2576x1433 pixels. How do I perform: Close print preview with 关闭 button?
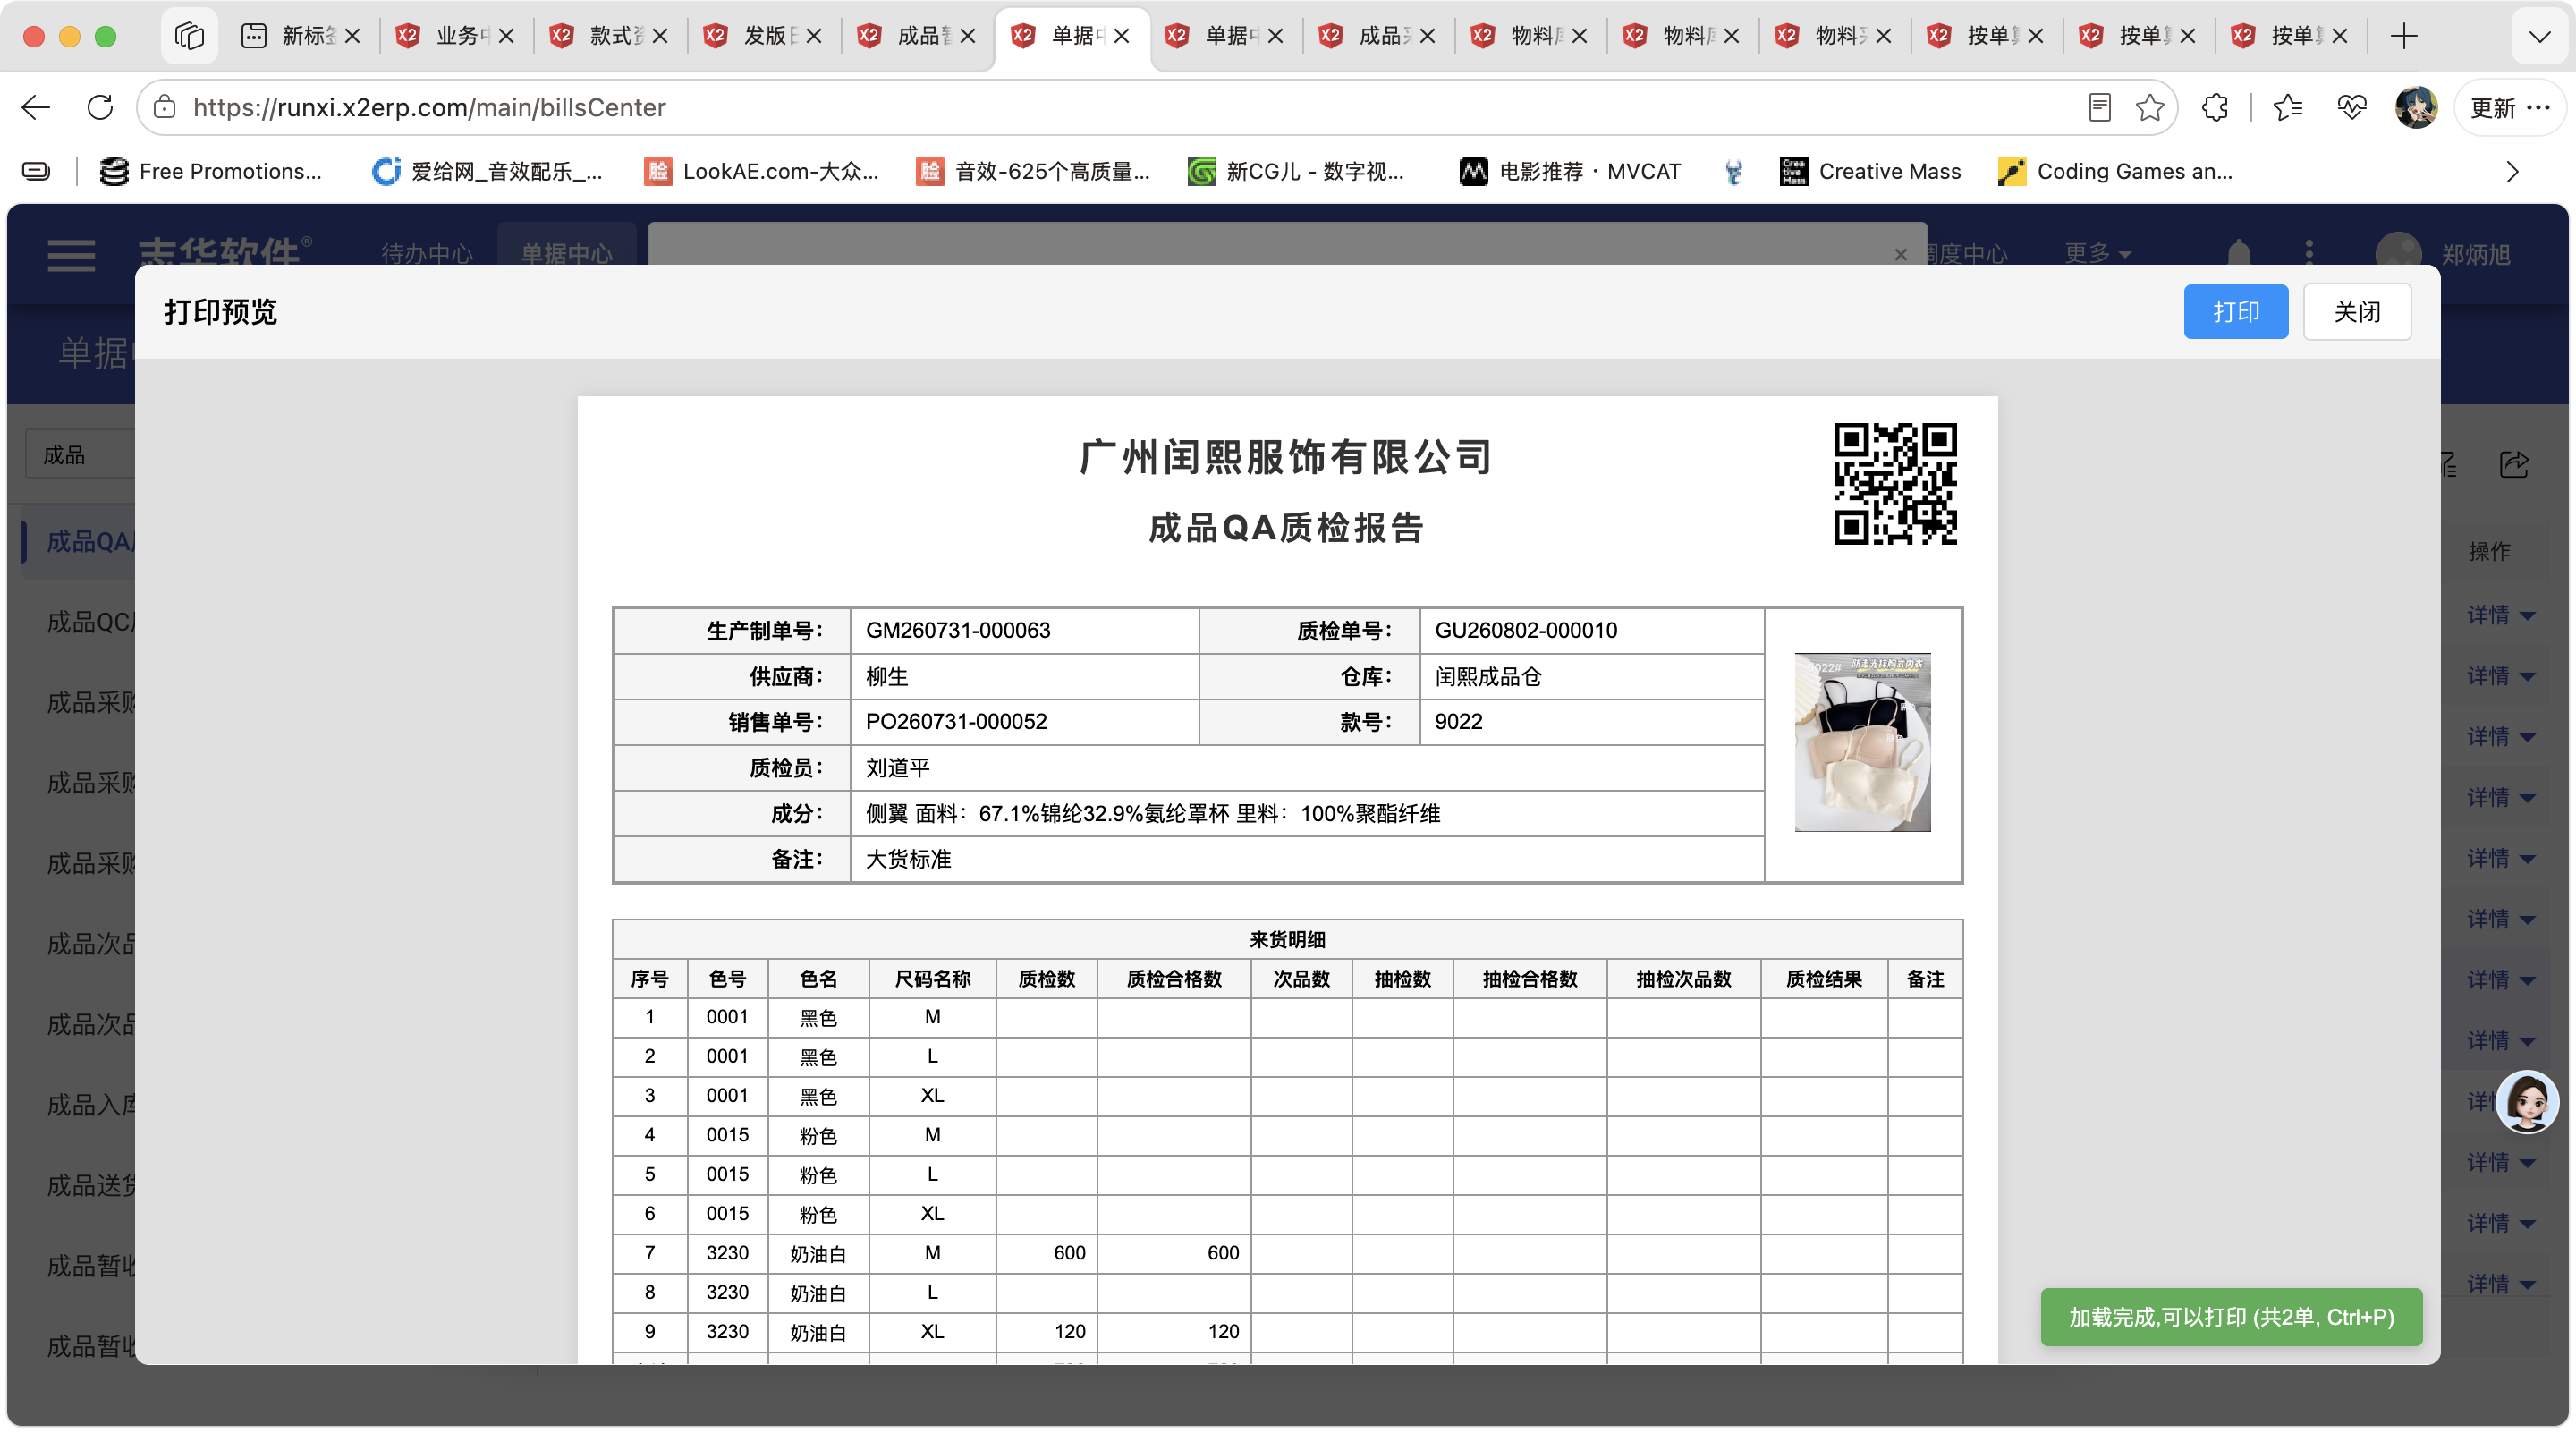[2357, 312]
